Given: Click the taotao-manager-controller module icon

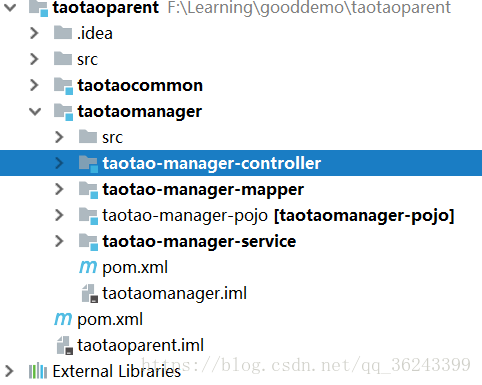Looking at the screenshot, I should pyautogui.click(x=88, y=164).
